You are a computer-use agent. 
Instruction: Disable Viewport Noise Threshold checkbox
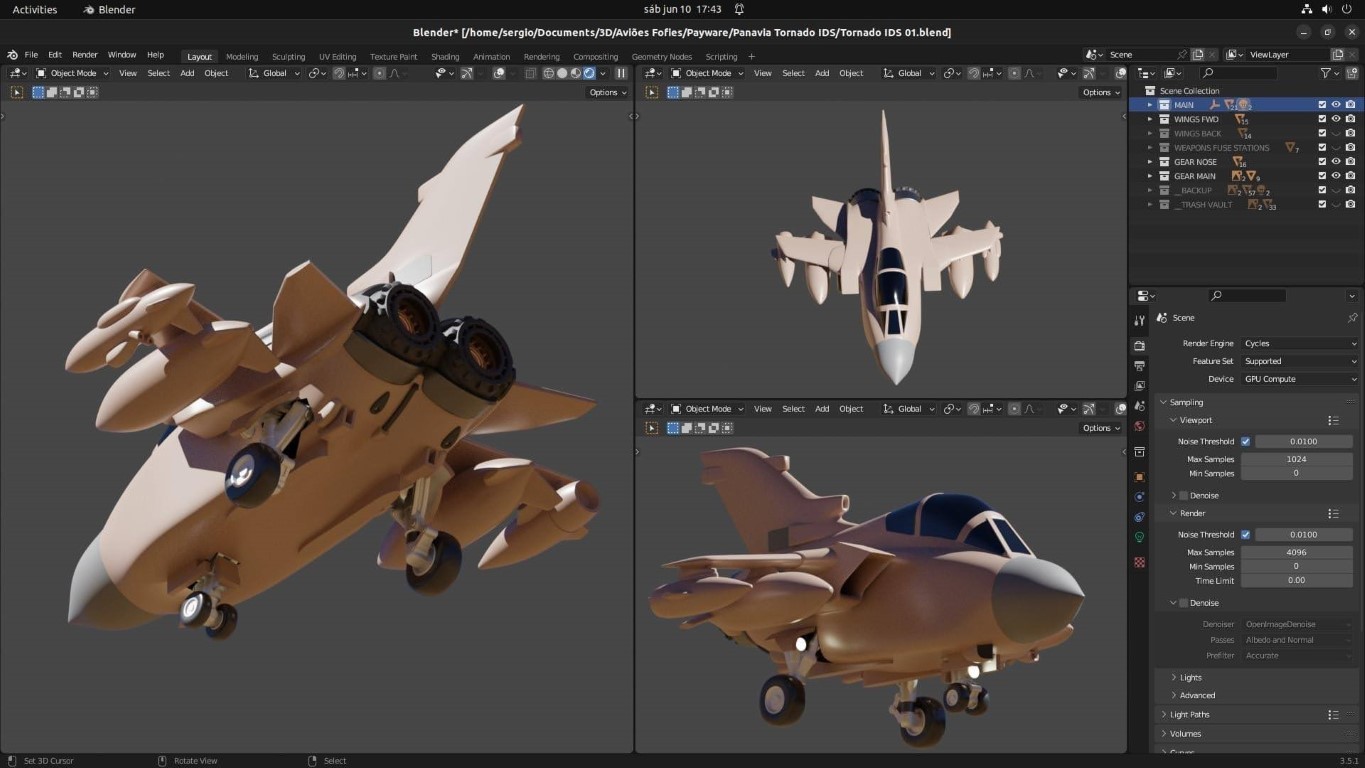(x=1245, y=441)
